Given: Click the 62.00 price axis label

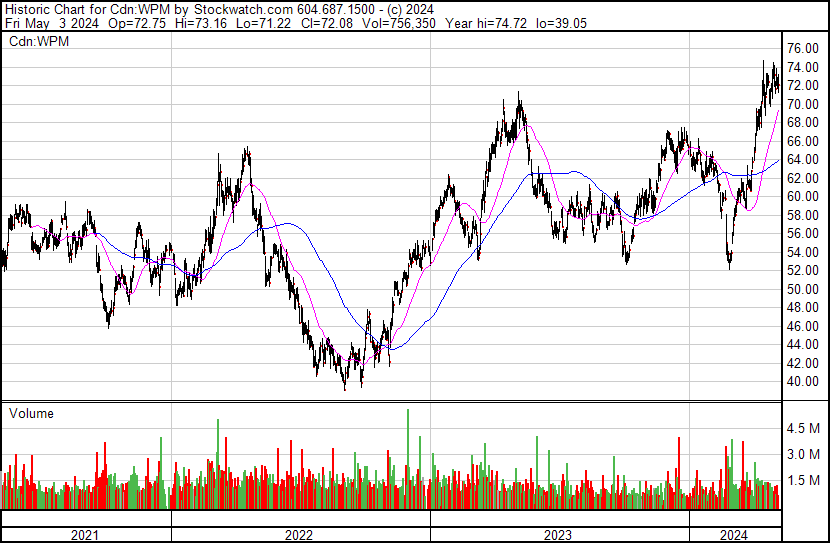Looking at the screenshot, I should [803, 178].
